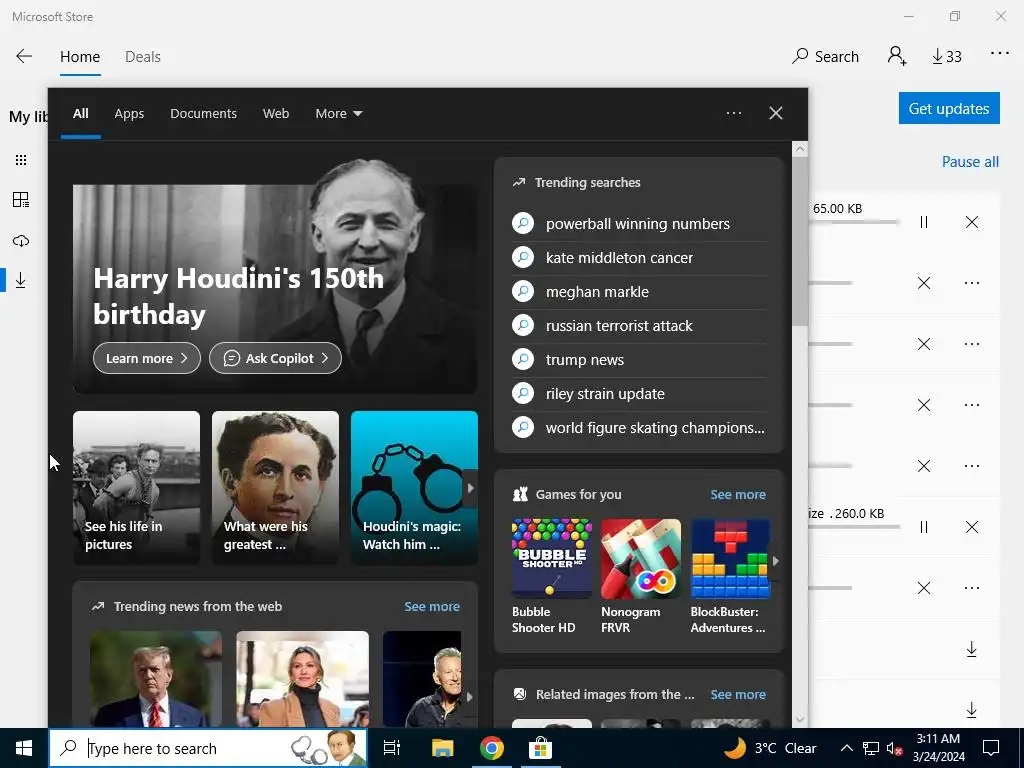Open the Nonogram FRVR game
1024x768 pixels.
[x=641, y=576]
